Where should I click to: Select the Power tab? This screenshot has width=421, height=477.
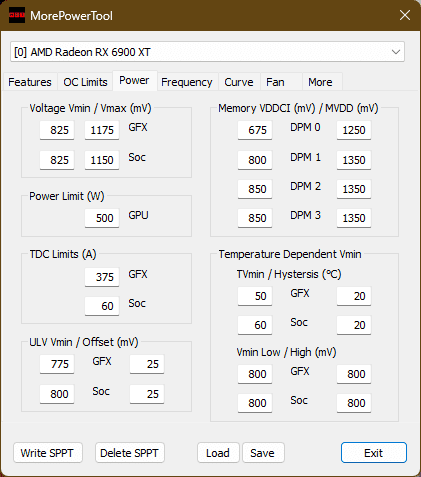[x=134, y=80]
